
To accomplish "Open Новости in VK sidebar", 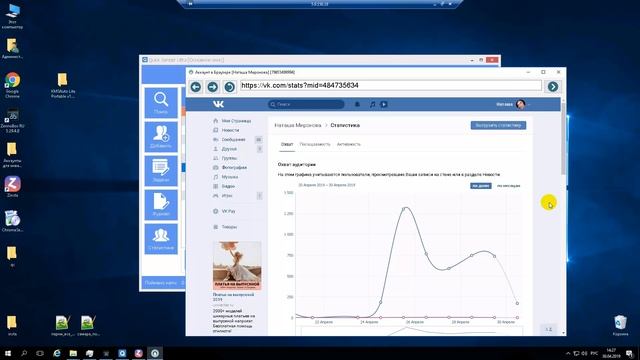I will [x=230, y=130].
